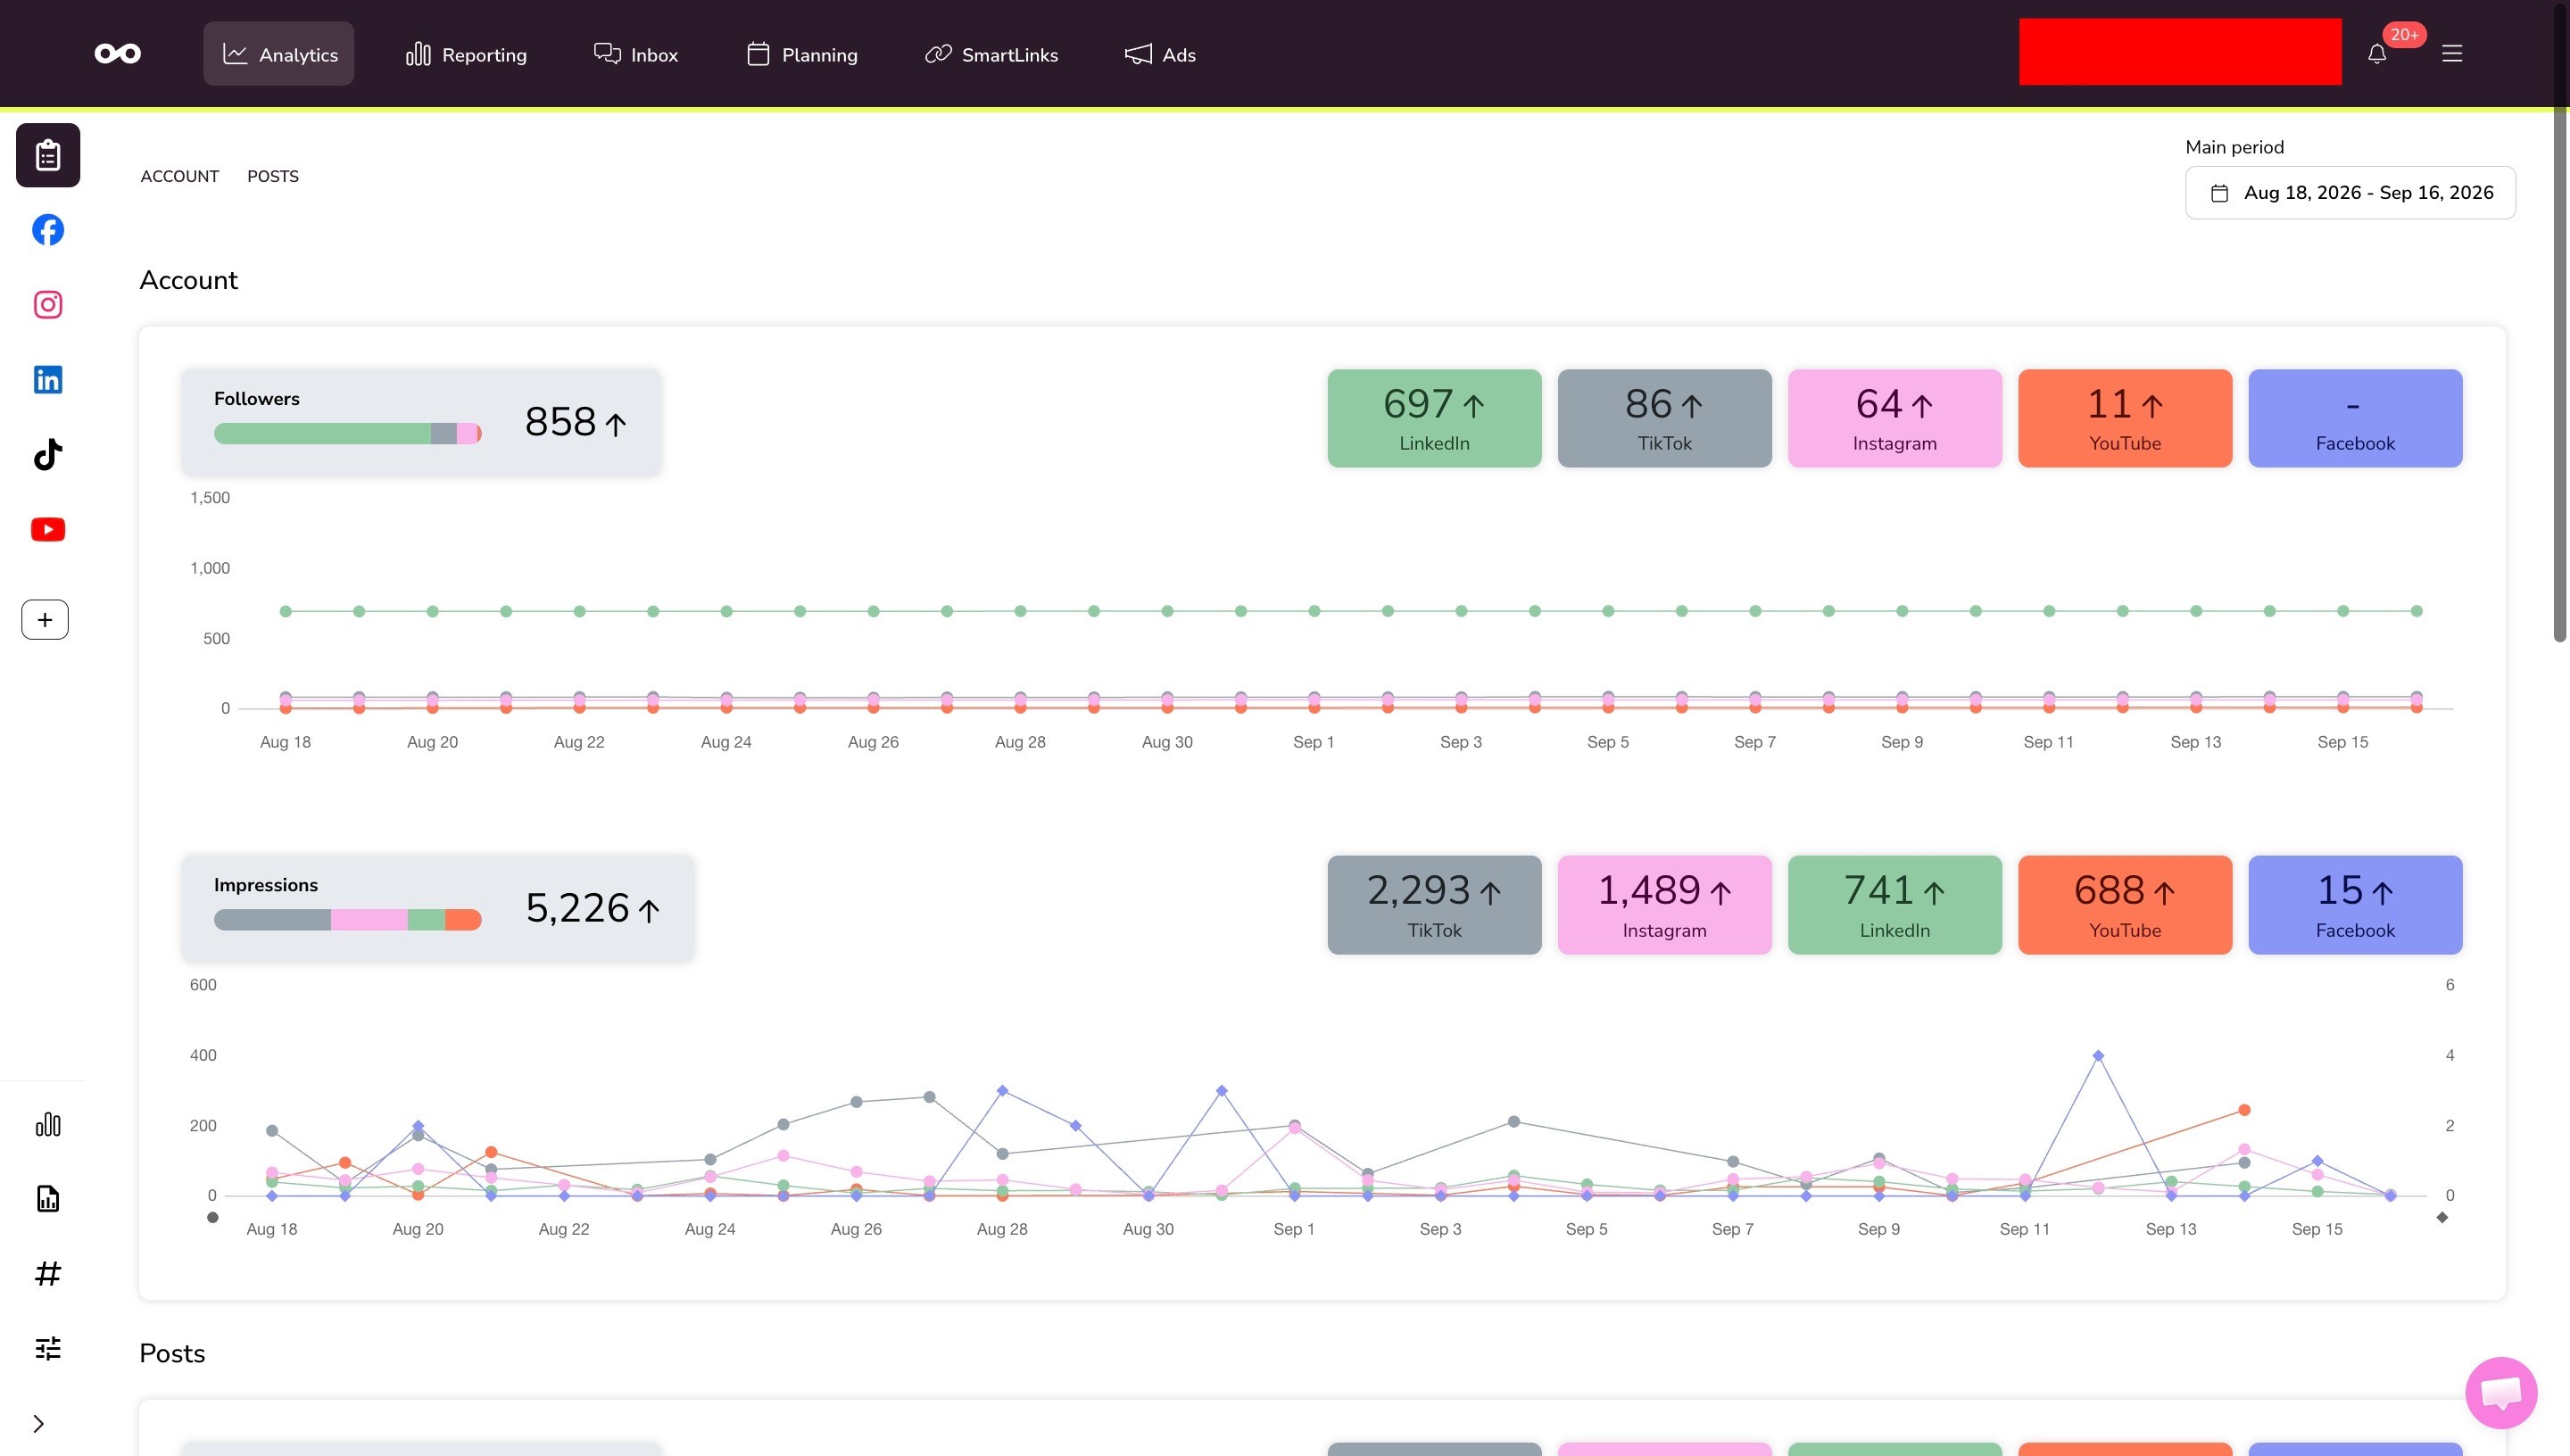2570x1456 pixels.
Task: Expand the sidebar with chevron arrow
Action: click(39, 1424)
